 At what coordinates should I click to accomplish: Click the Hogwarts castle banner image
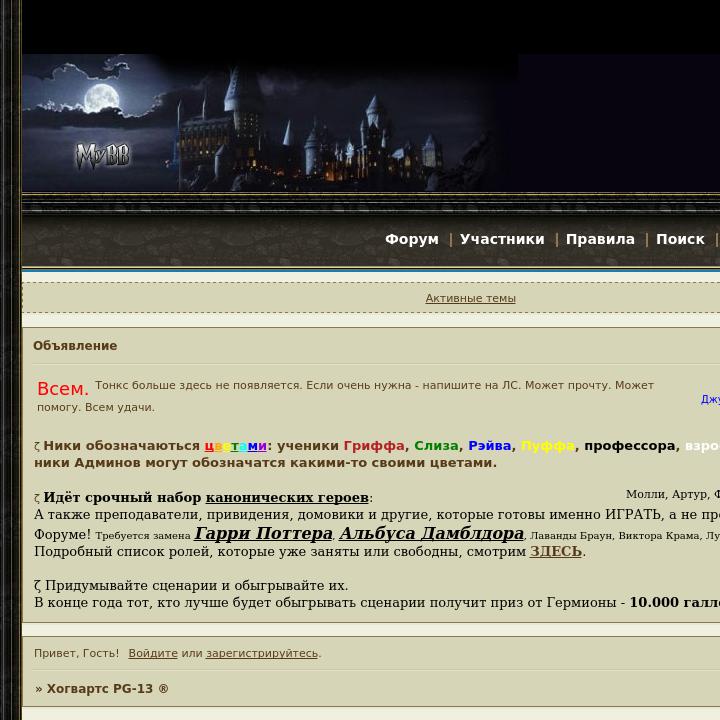coord(270,123)
